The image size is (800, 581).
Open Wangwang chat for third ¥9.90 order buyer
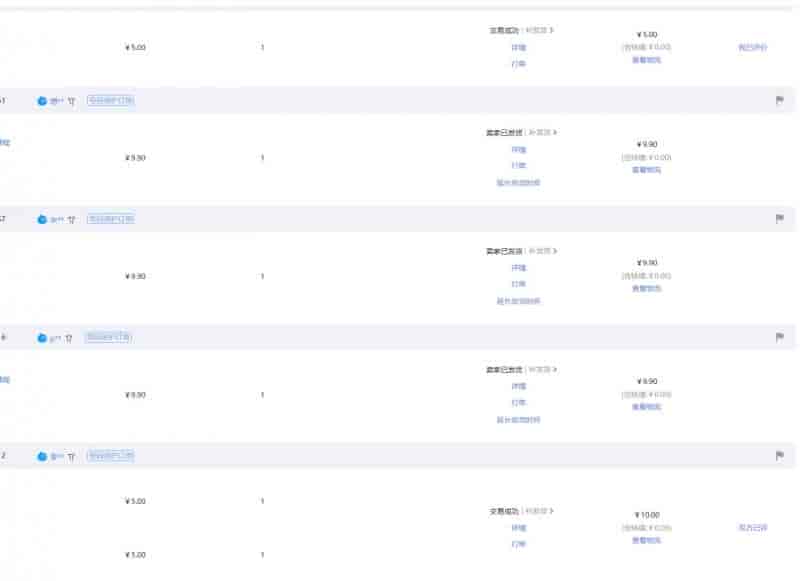(42, 338)
